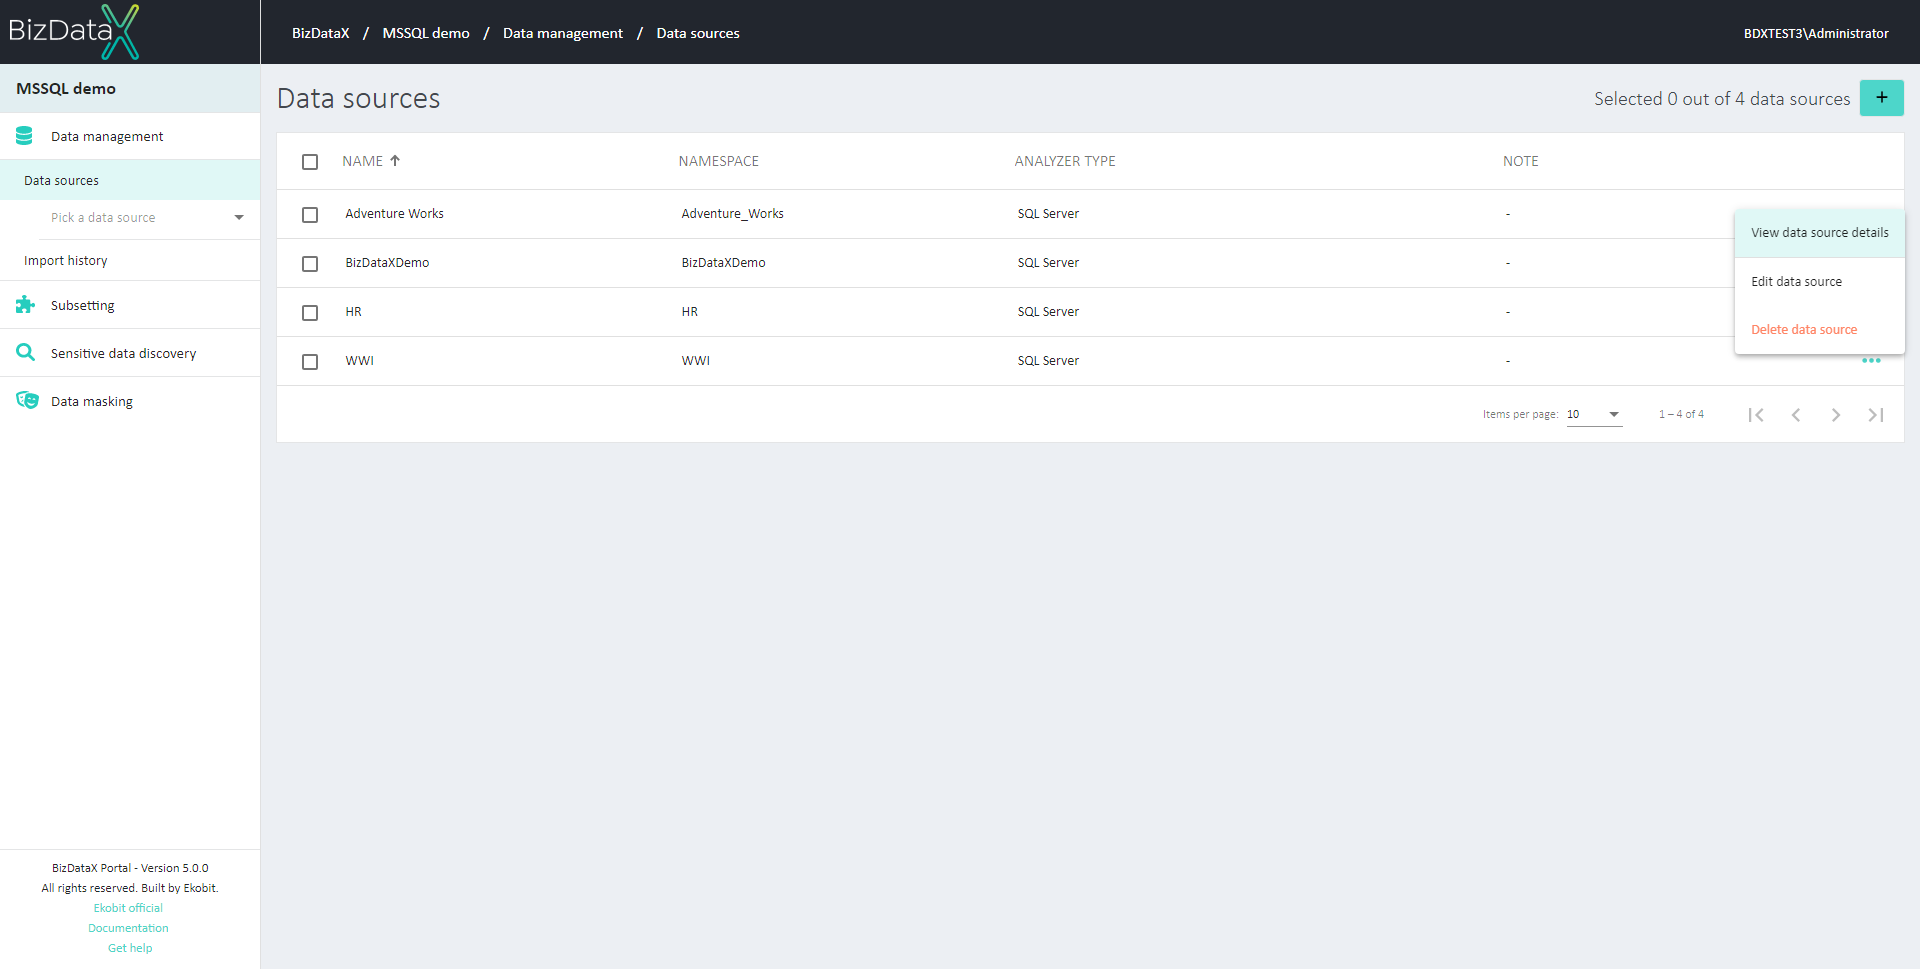Open Sensitive data discovery in the sidebar

point(130,353)
